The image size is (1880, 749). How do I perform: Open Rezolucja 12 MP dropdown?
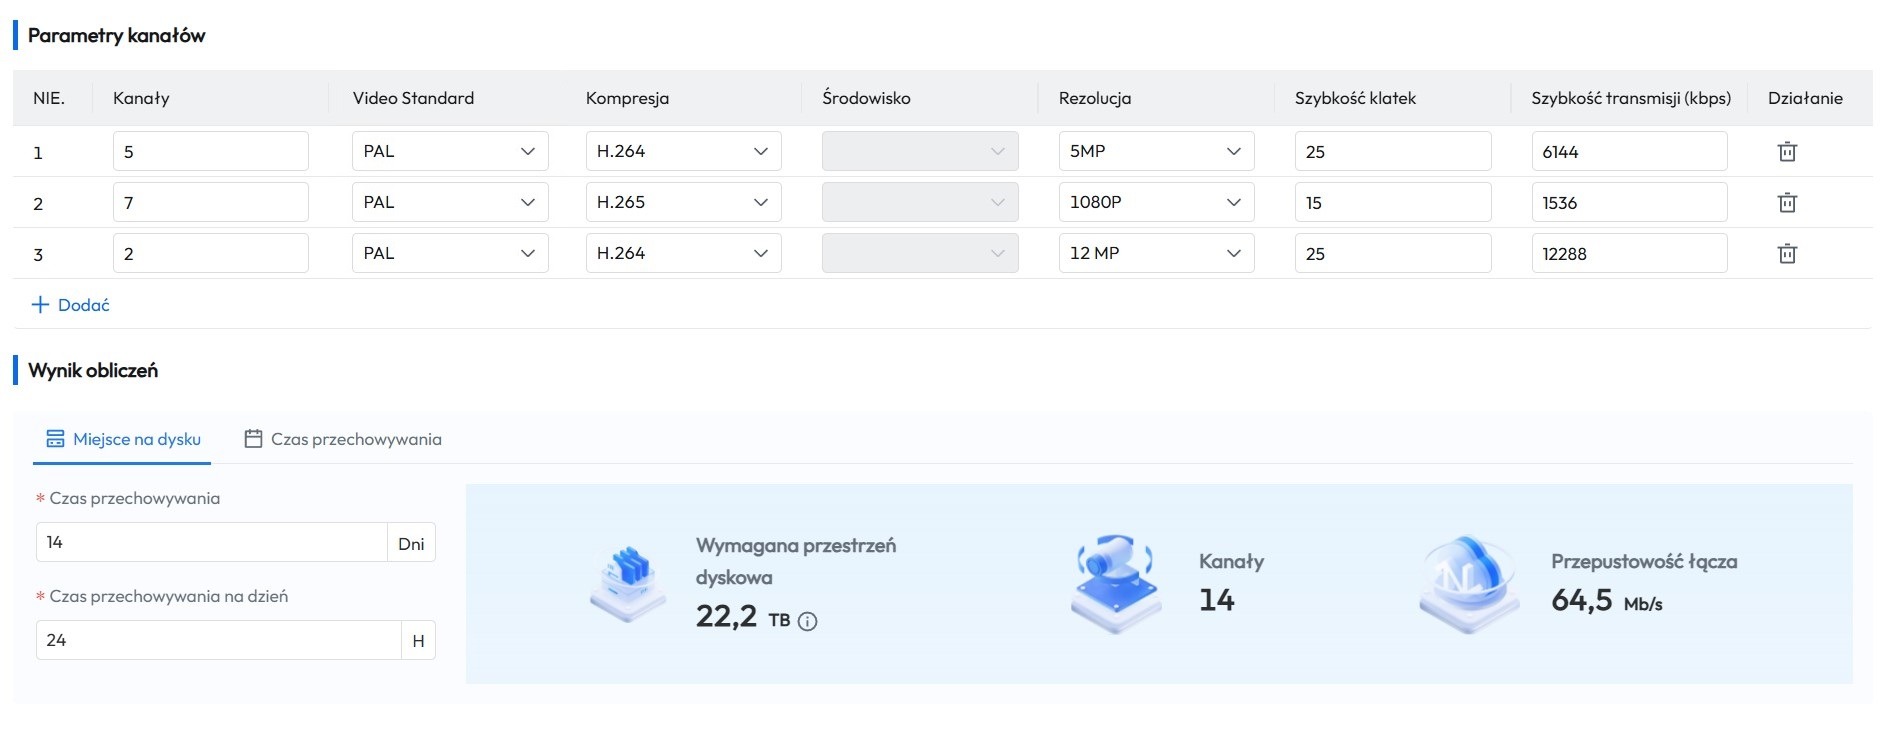click(1155, 254)
